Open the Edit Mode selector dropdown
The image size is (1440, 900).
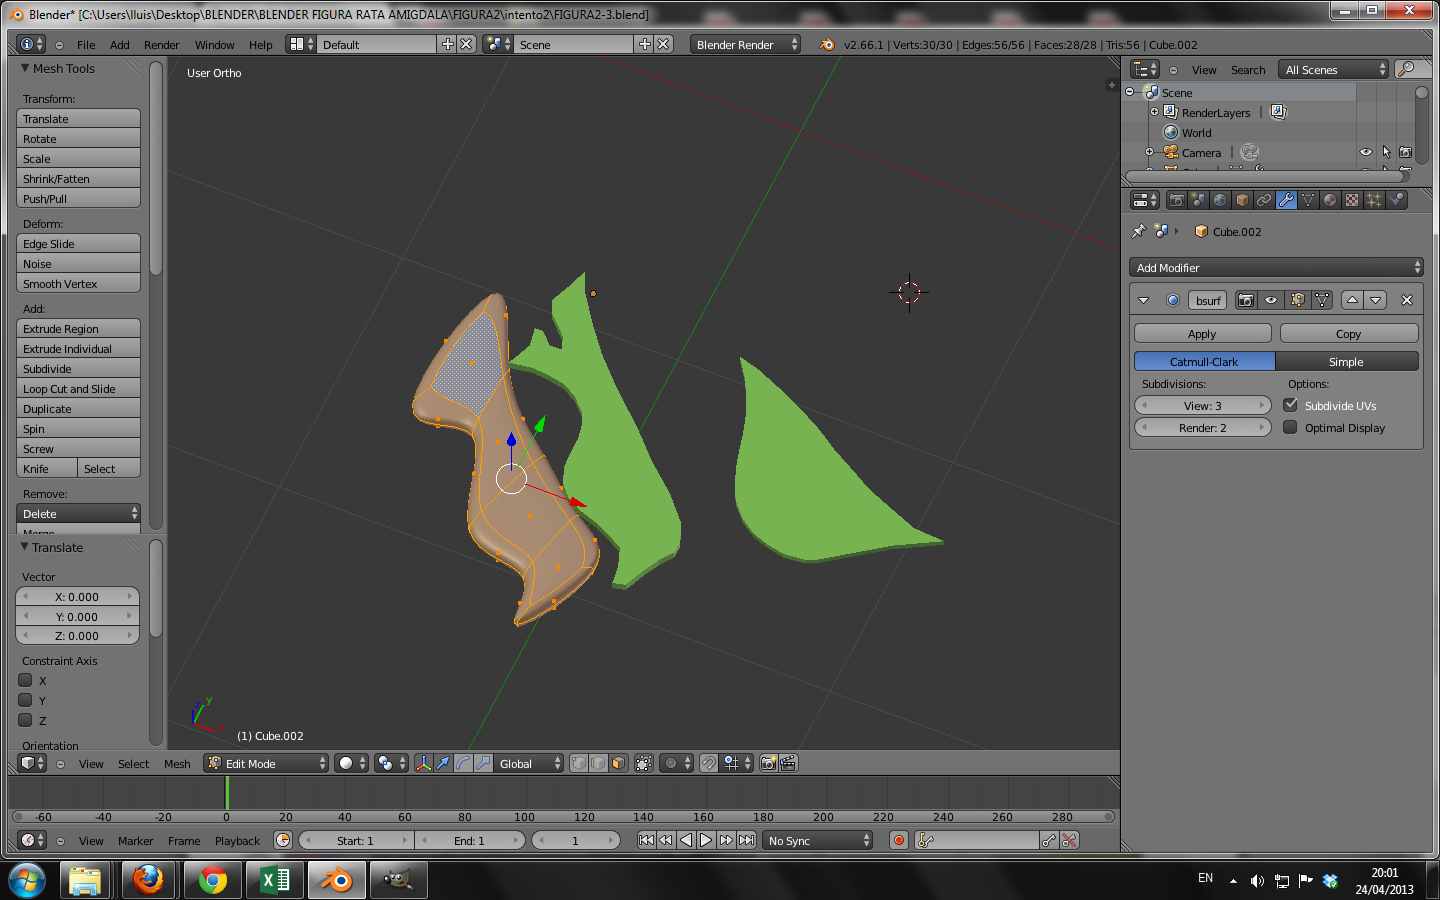point(266,763)
